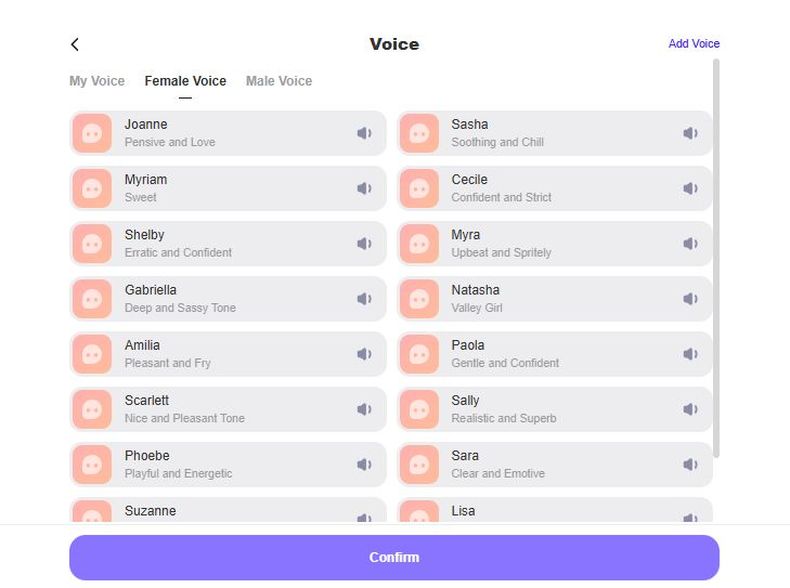The width and height of the screenshot is (790, 588).
Task: Click the voice list scrollbar
Action: click(x=716, y=250)
